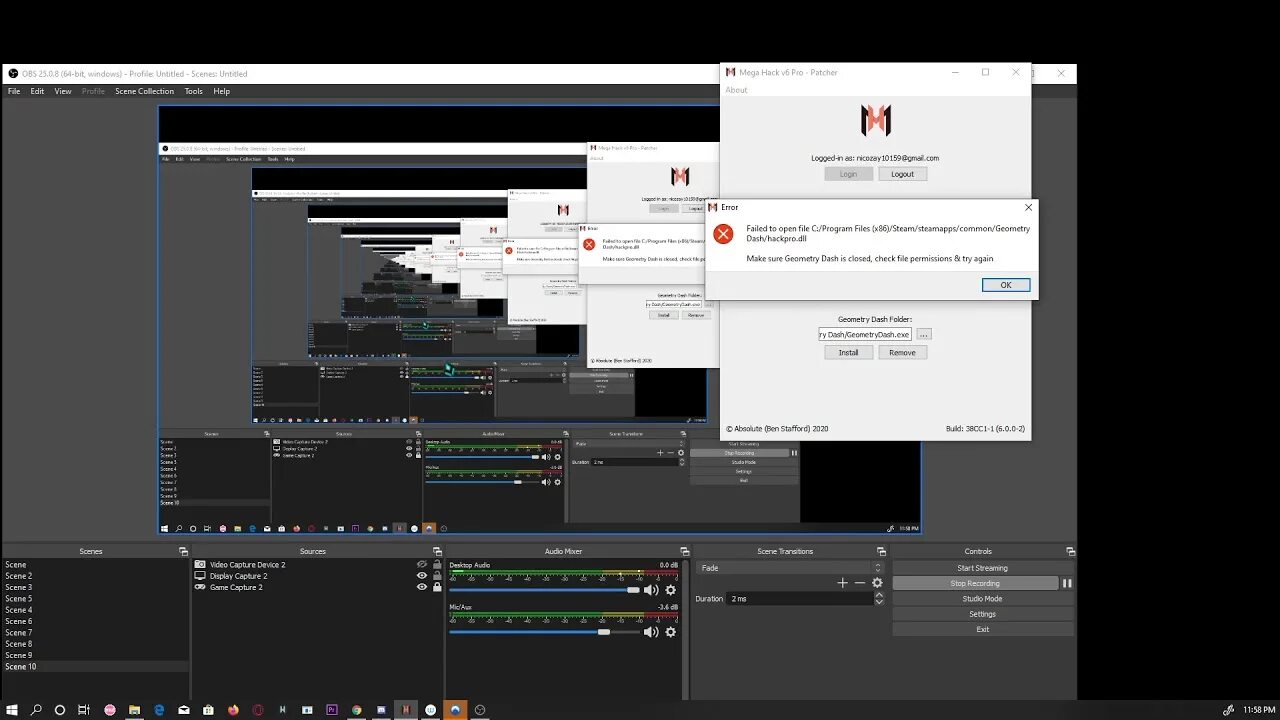This screenshot has height=720, width=1280.
Task: Click OK in the Error dialog
Action: click(1006, 285)
